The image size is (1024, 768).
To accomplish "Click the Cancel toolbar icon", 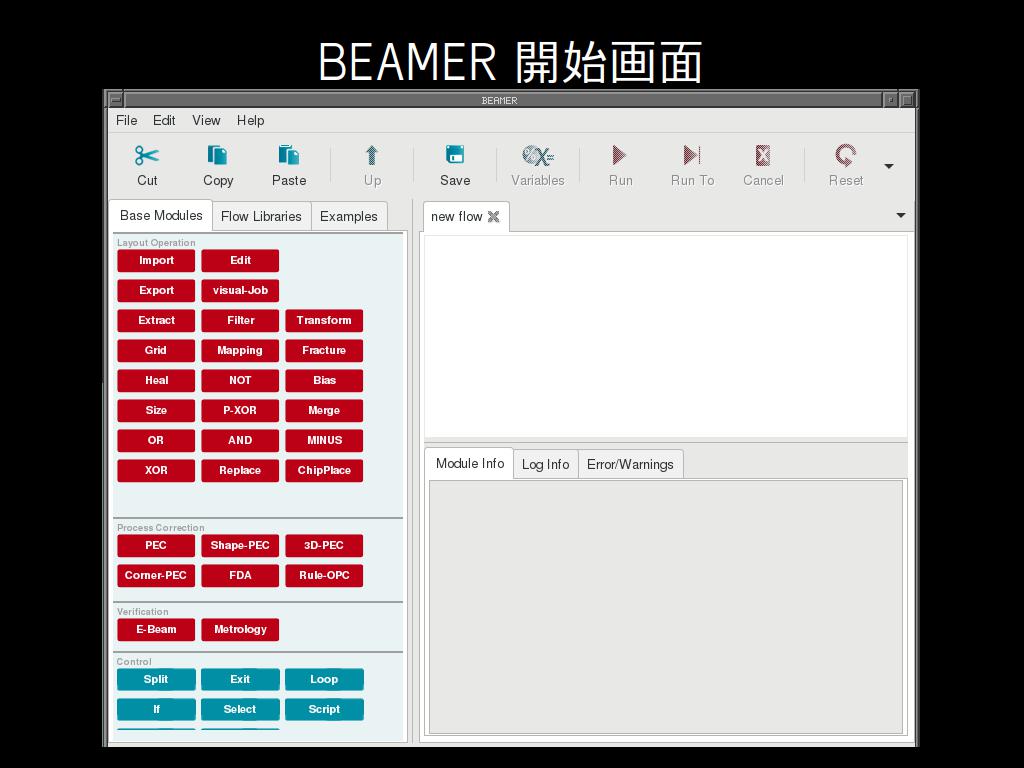I will [x=762, y=155].
